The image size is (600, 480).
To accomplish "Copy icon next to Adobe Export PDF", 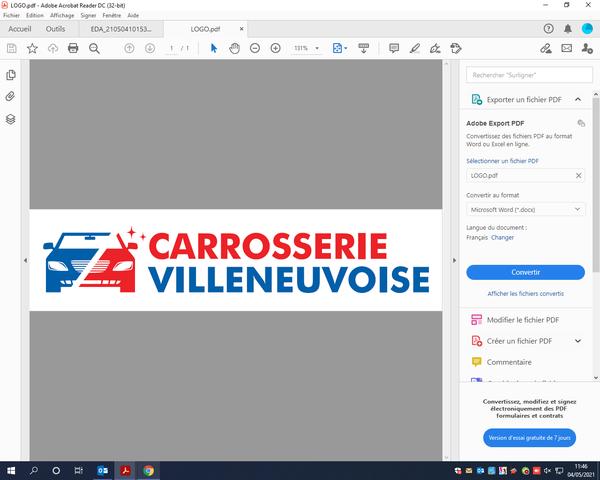I will [x=581, y=123].
